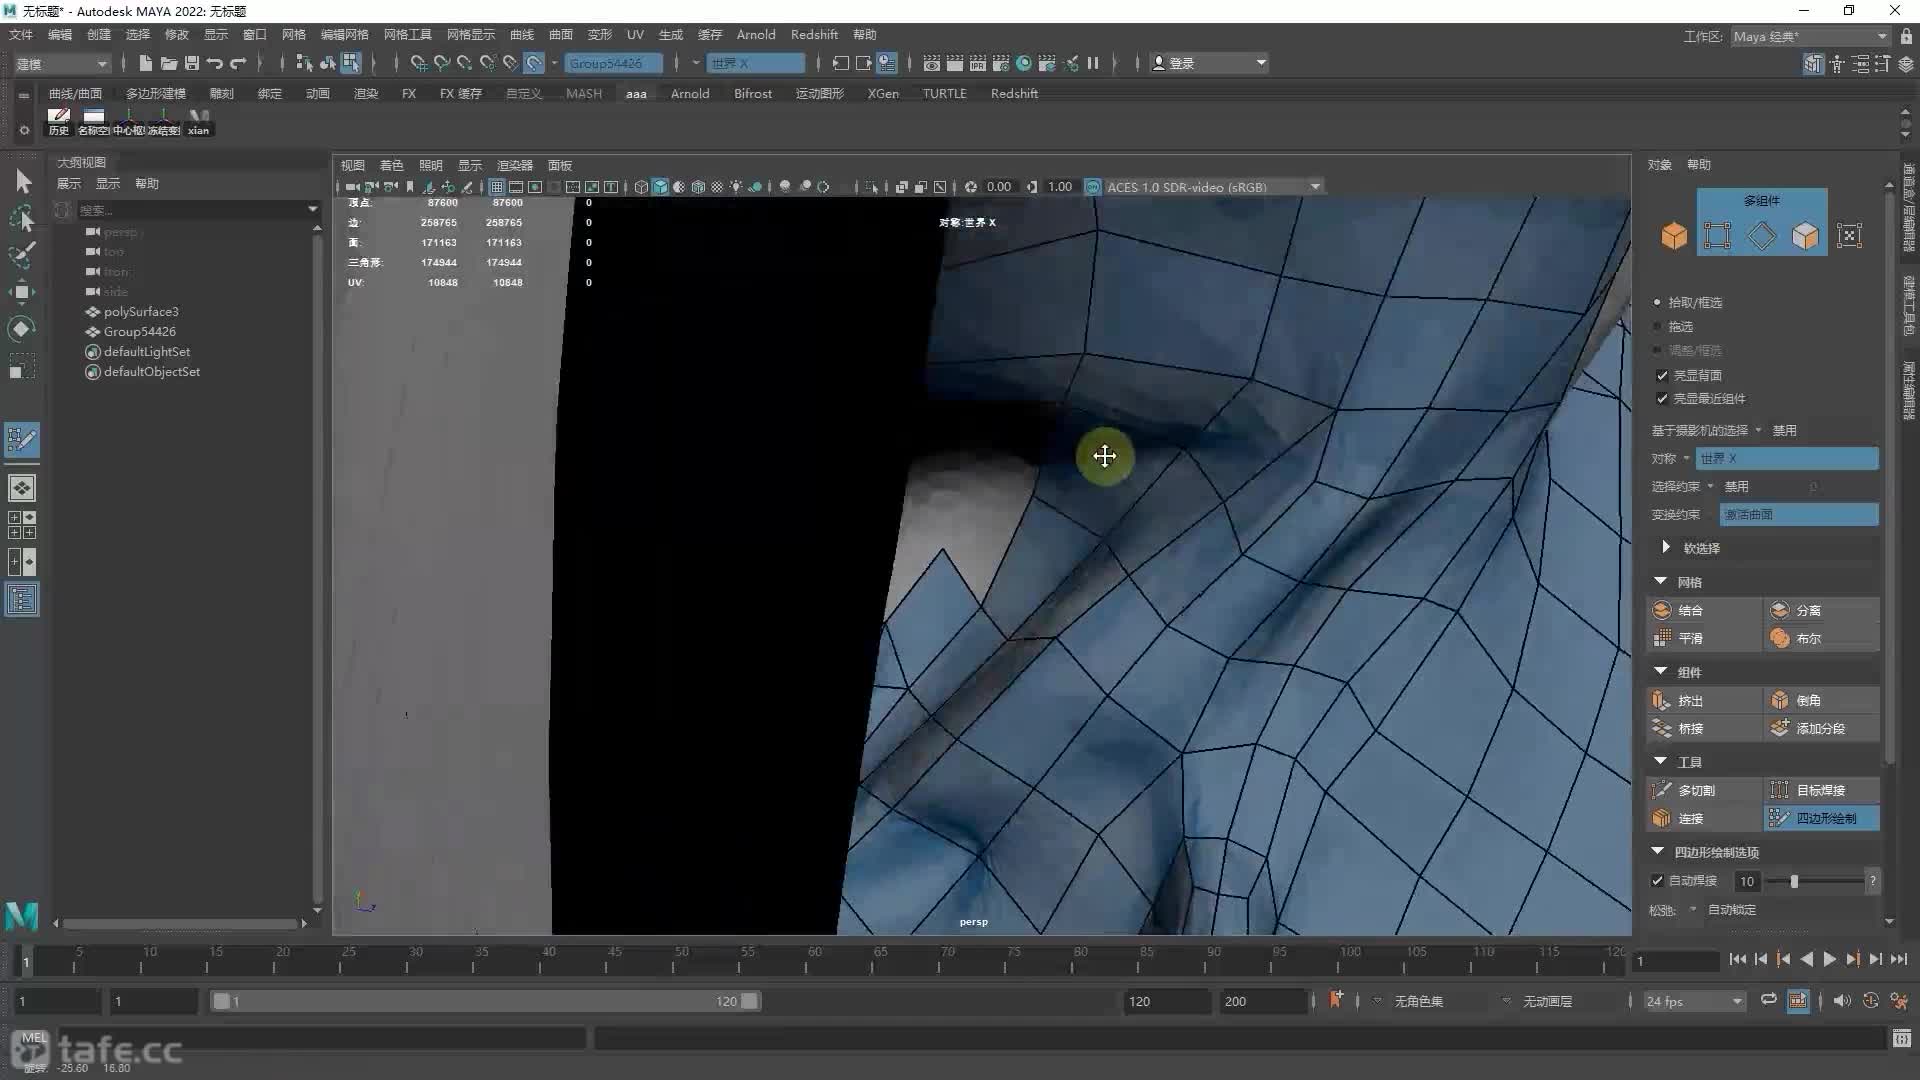The width and height of the screenshot is (1920, 1080).
Task: Click the outliner search field
Action: (190, 210)
